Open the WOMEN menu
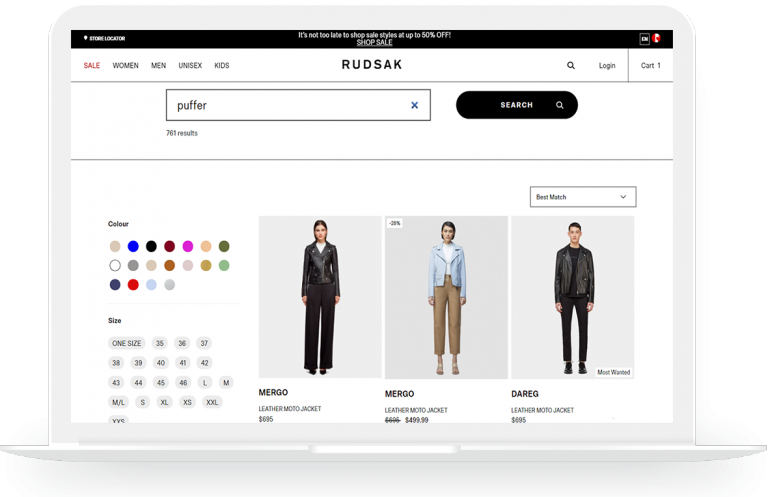Screen dimensions: 768x497 coord(126,66)
